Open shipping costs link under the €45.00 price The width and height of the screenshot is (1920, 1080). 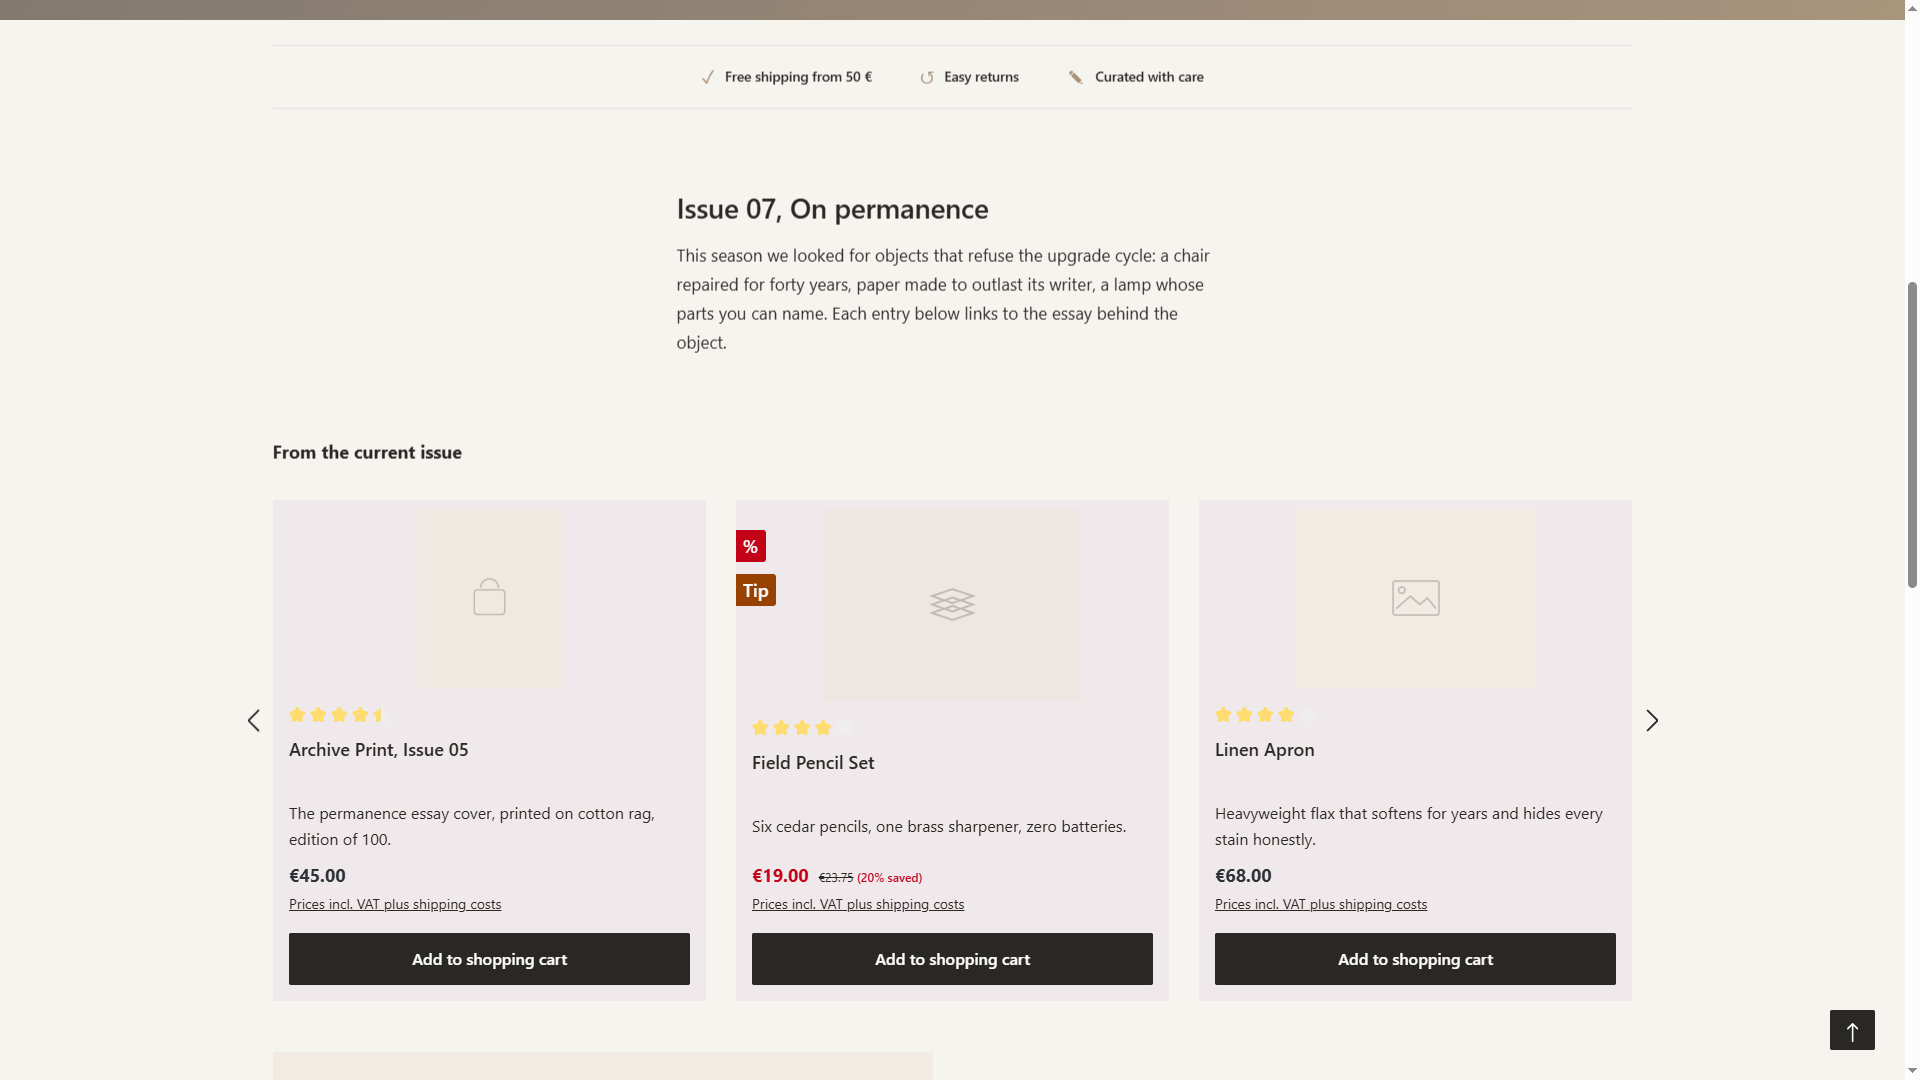pyautogui.click(x=395, y=904)
